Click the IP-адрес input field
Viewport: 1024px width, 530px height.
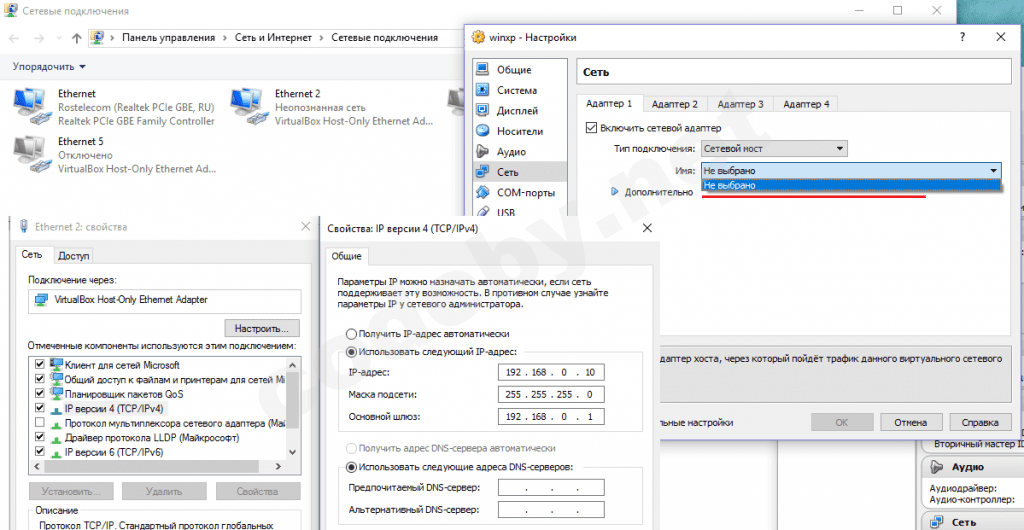pos(550,372)
